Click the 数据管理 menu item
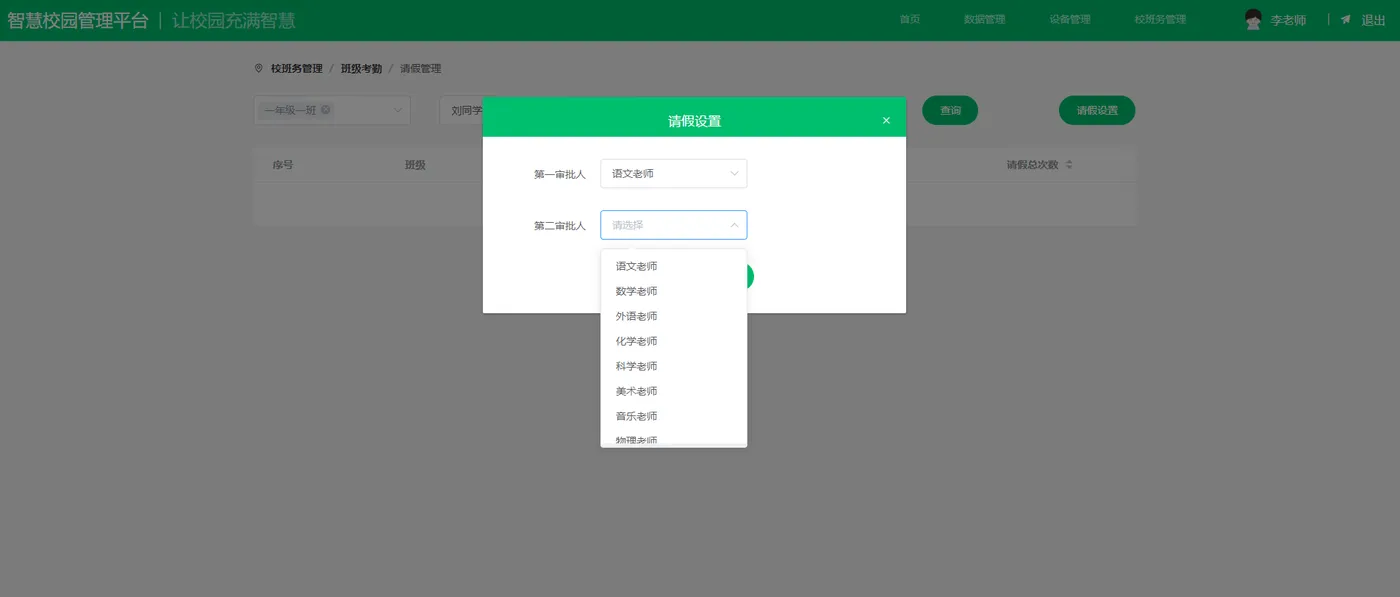The width and height of the screenshot is (1400, 597). click(985, 18)
